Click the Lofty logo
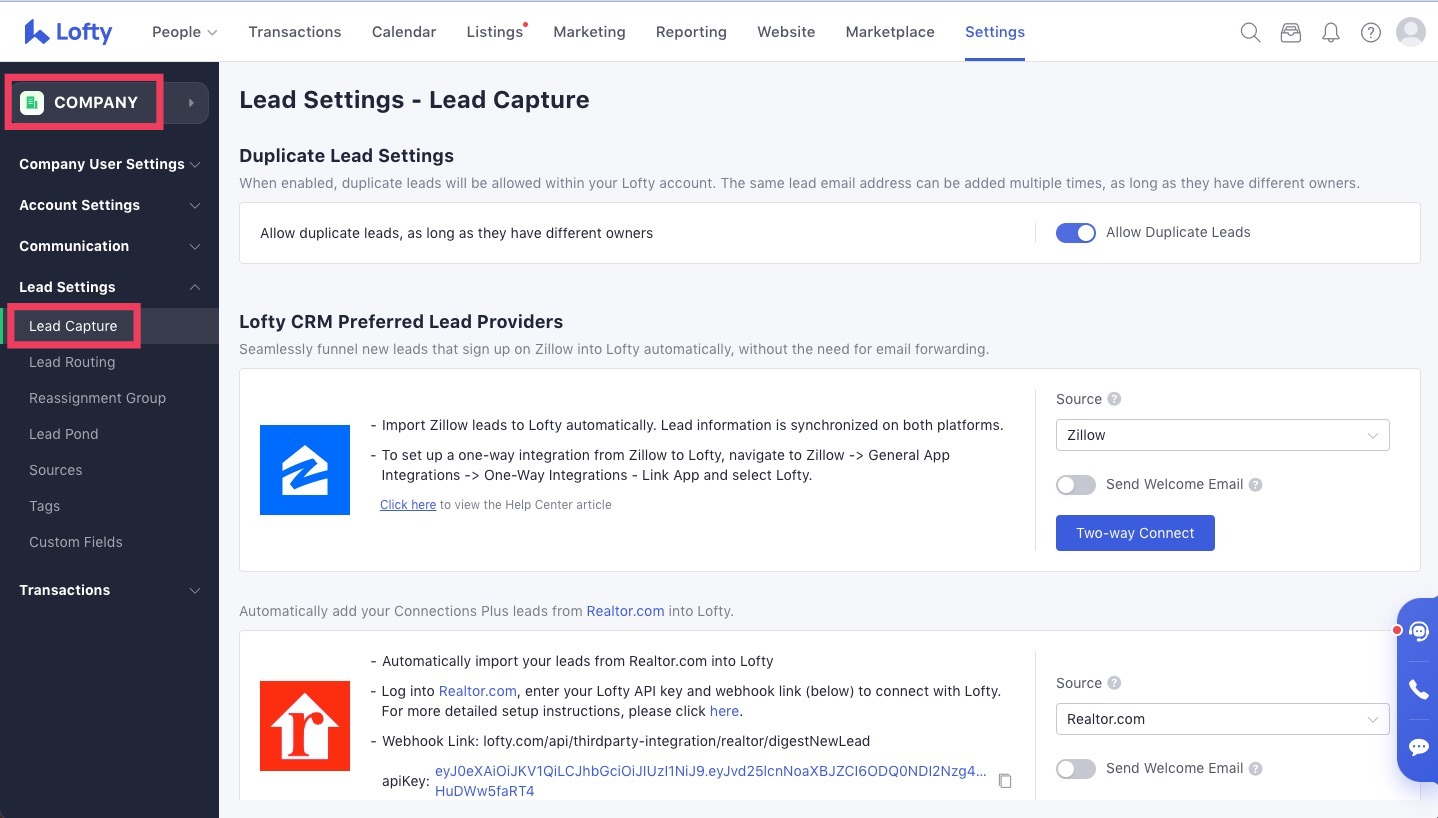This screenshot has width=1438, height=818. point(68,32)
